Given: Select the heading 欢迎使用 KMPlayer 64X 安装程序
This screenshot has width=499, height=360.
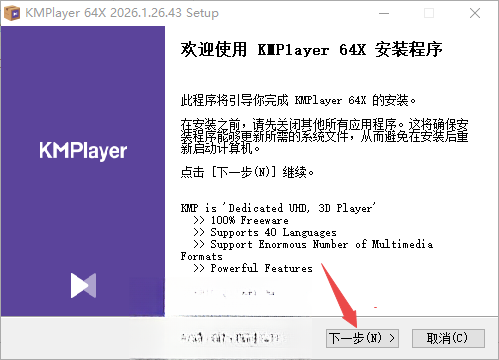Looking at the screenshot, I should [311, 50].
